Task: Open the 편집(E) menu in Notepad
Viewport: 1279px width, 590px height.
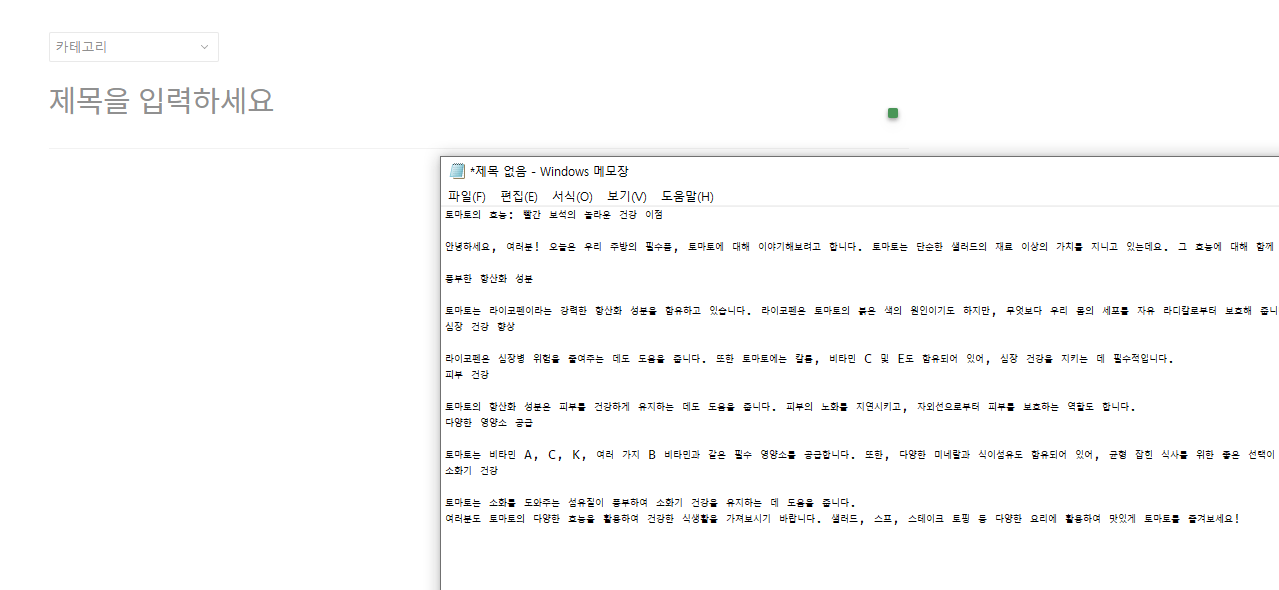Action: tap(518, 196)
